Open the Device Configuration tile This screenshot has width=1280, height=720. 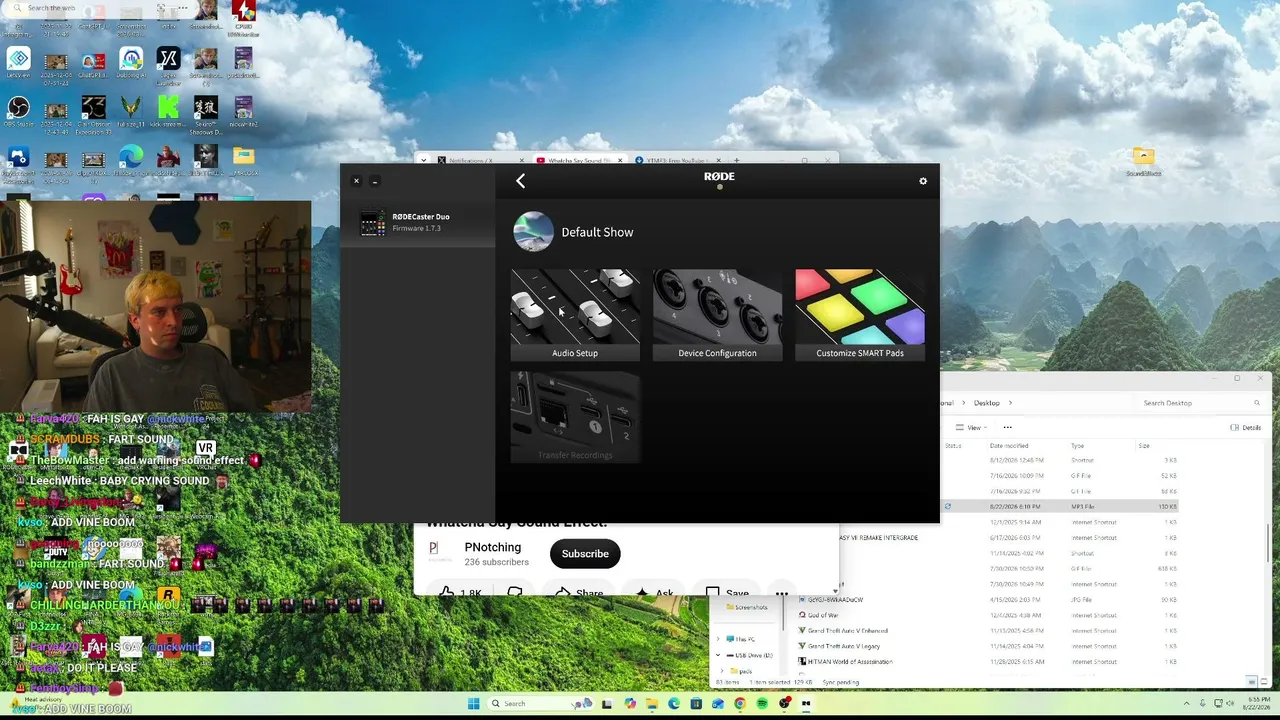(x=717, y=315)
